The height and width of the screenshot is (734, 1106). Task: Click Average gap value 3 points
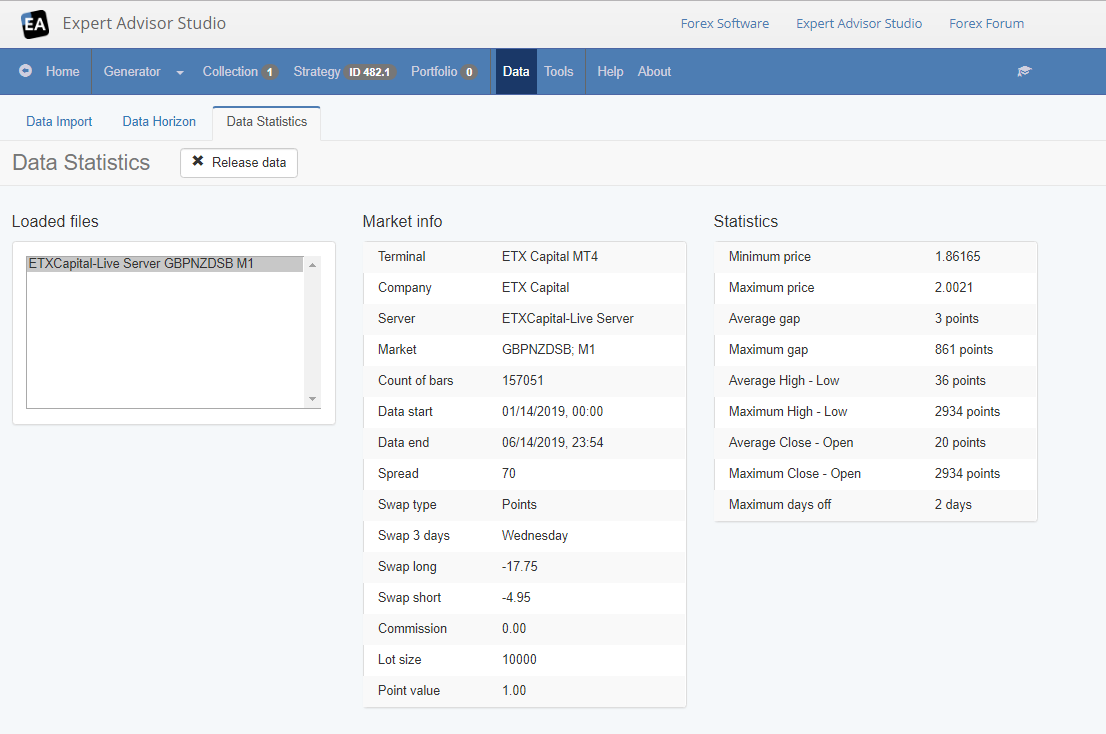[x=956, y=319]
